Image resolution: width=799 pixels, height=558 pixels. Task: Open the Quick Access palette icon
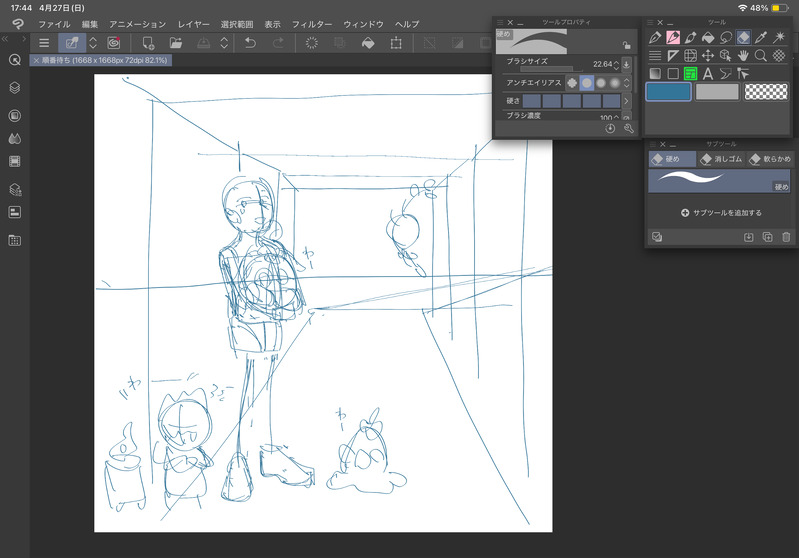click(15, 60)
